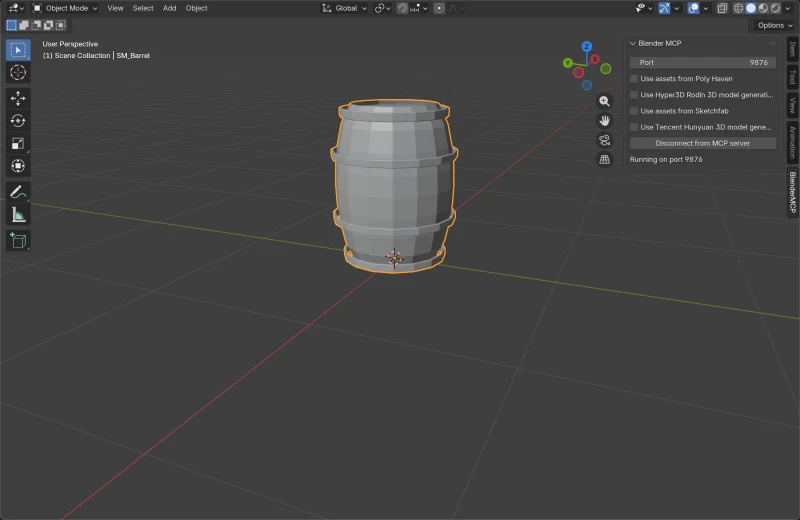Click the pan hand viewport icon
The width and height of the screenshot is (800, 520).
click(x=604, y=120)
